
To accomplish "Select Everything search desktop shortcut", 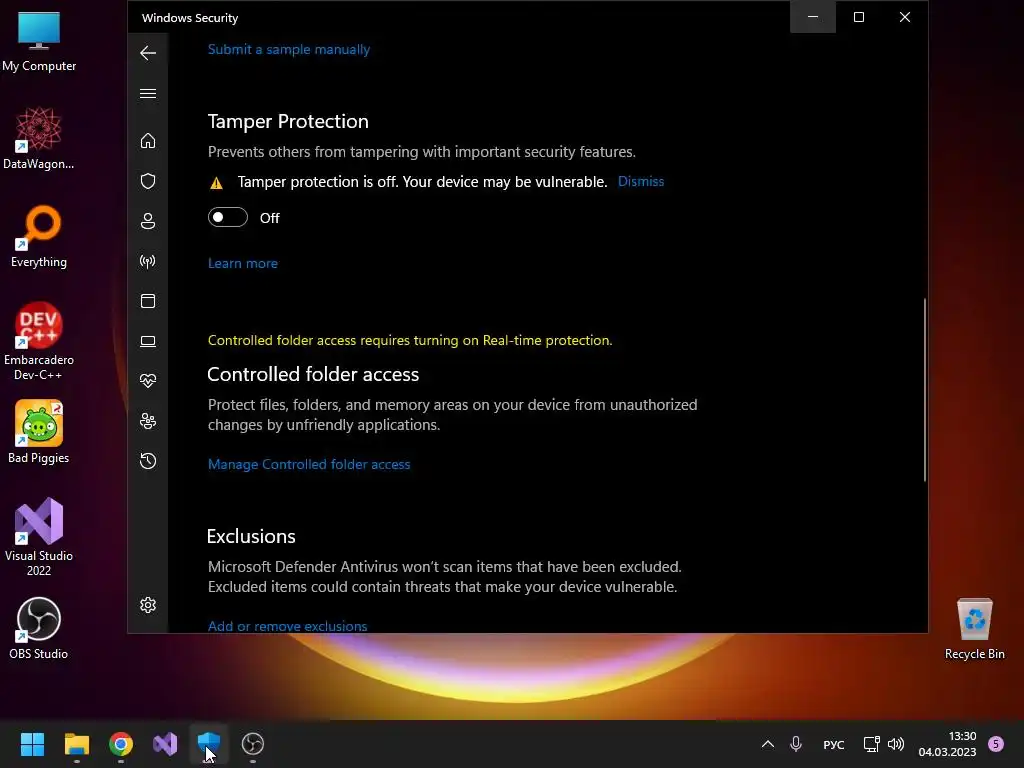I will tap(39, 236).
